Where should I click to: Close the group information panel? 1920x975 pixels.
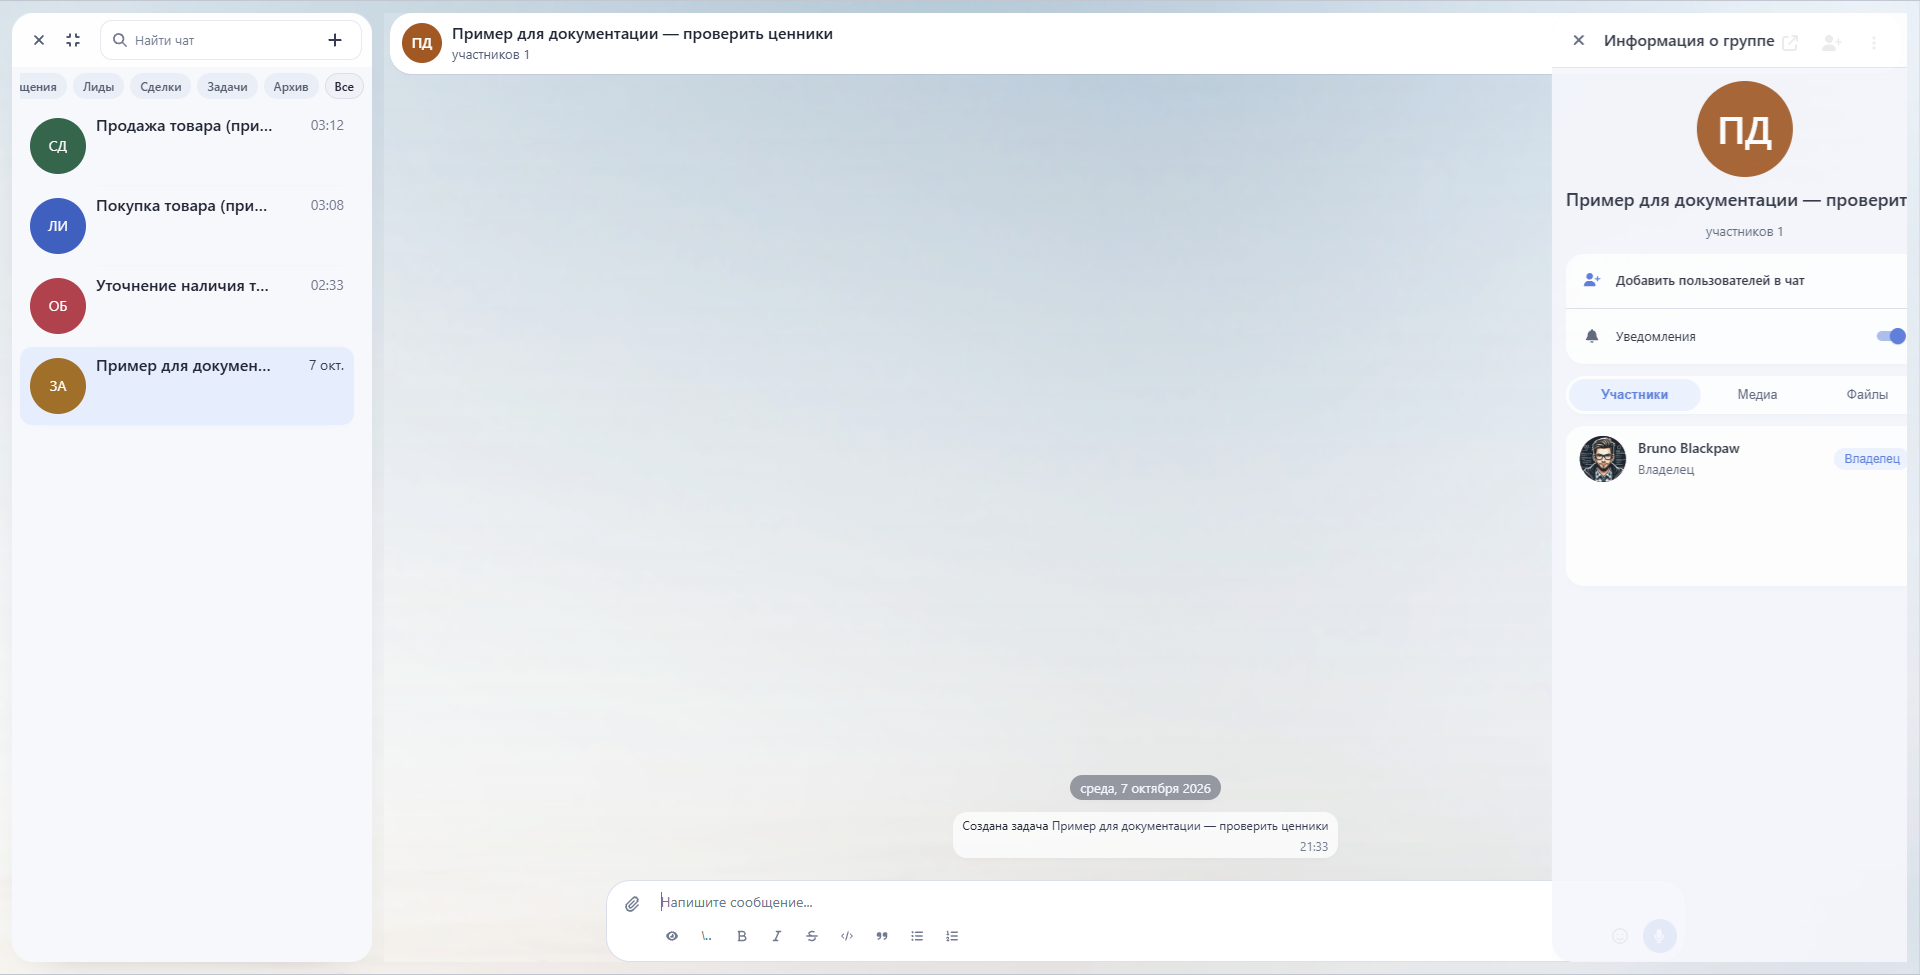pyautogui.click(x=1579, y=40)
